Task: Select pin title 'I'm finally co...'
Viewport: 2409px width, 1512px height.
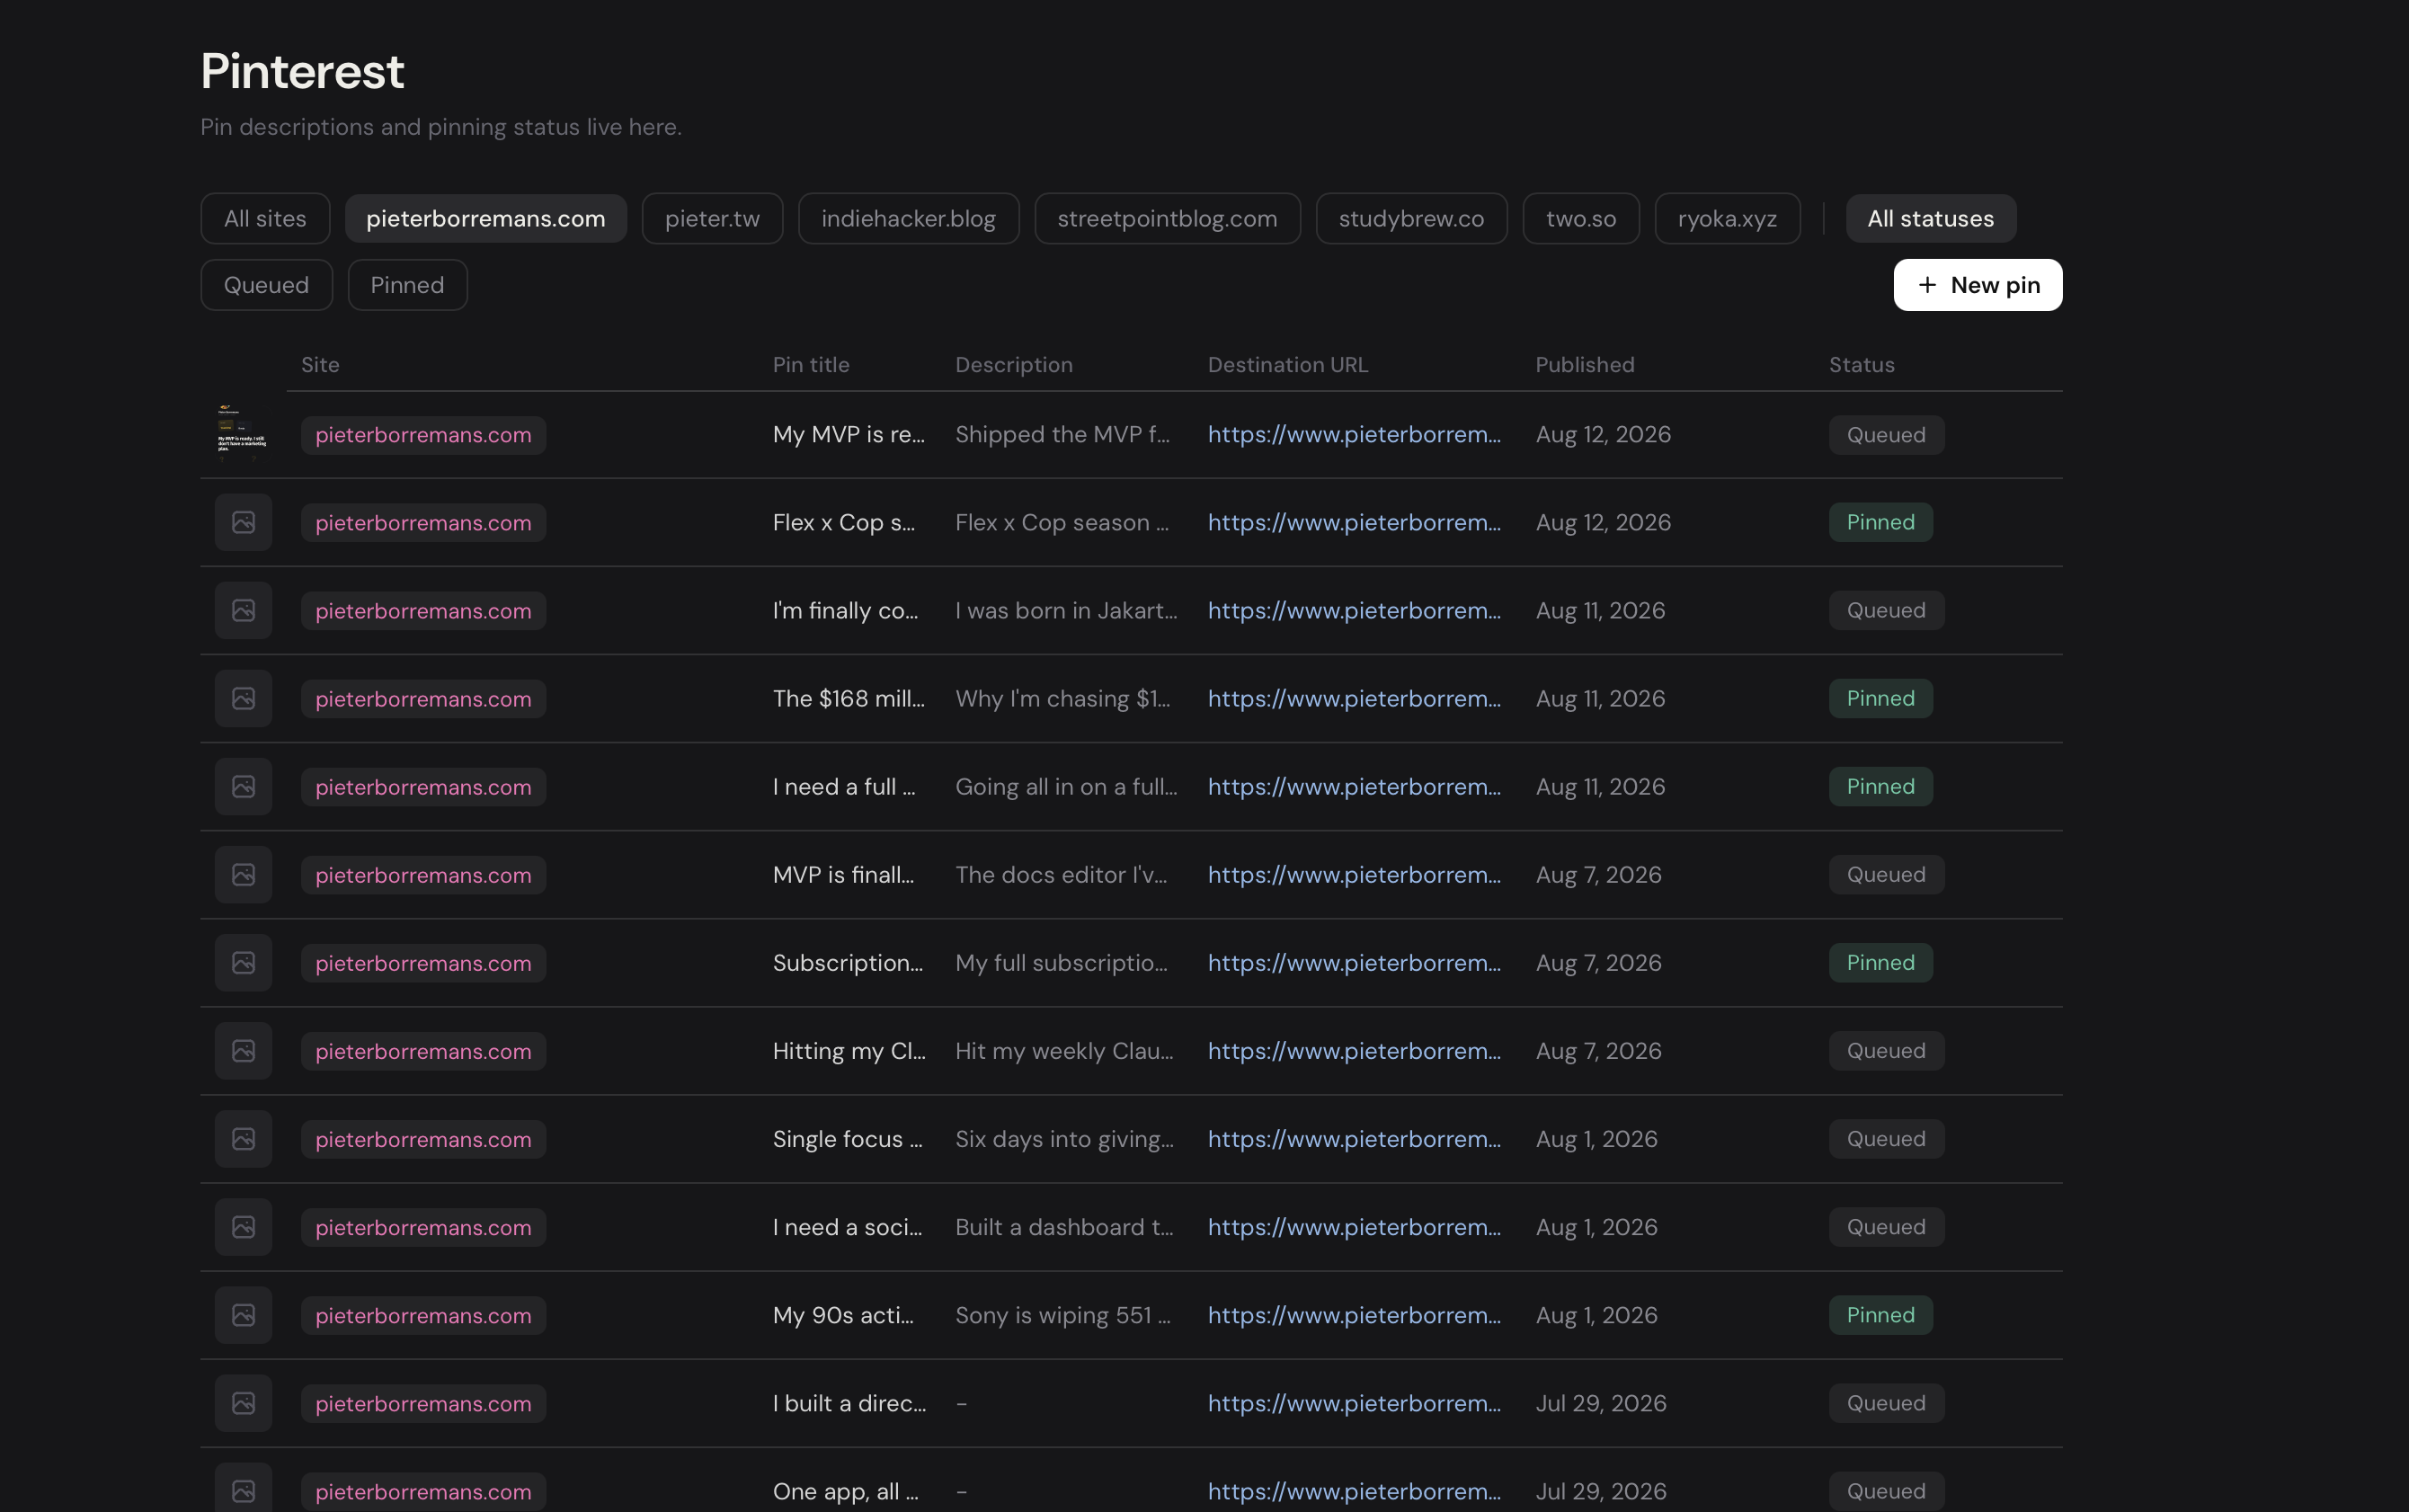Action: tap(845, 610)
